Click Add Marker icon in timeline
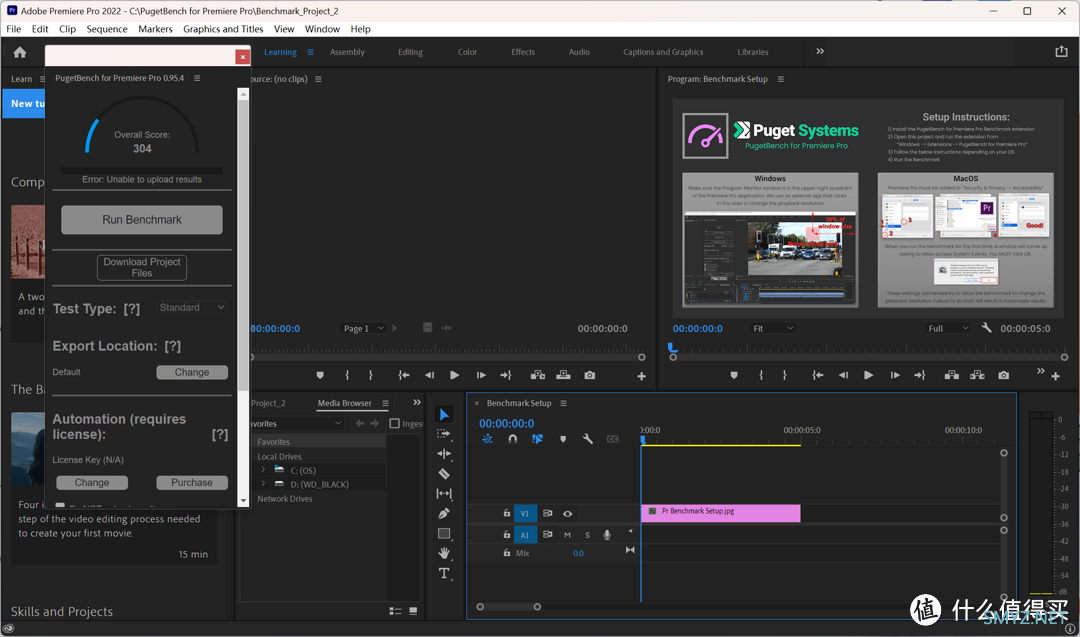 pos(563,439)
